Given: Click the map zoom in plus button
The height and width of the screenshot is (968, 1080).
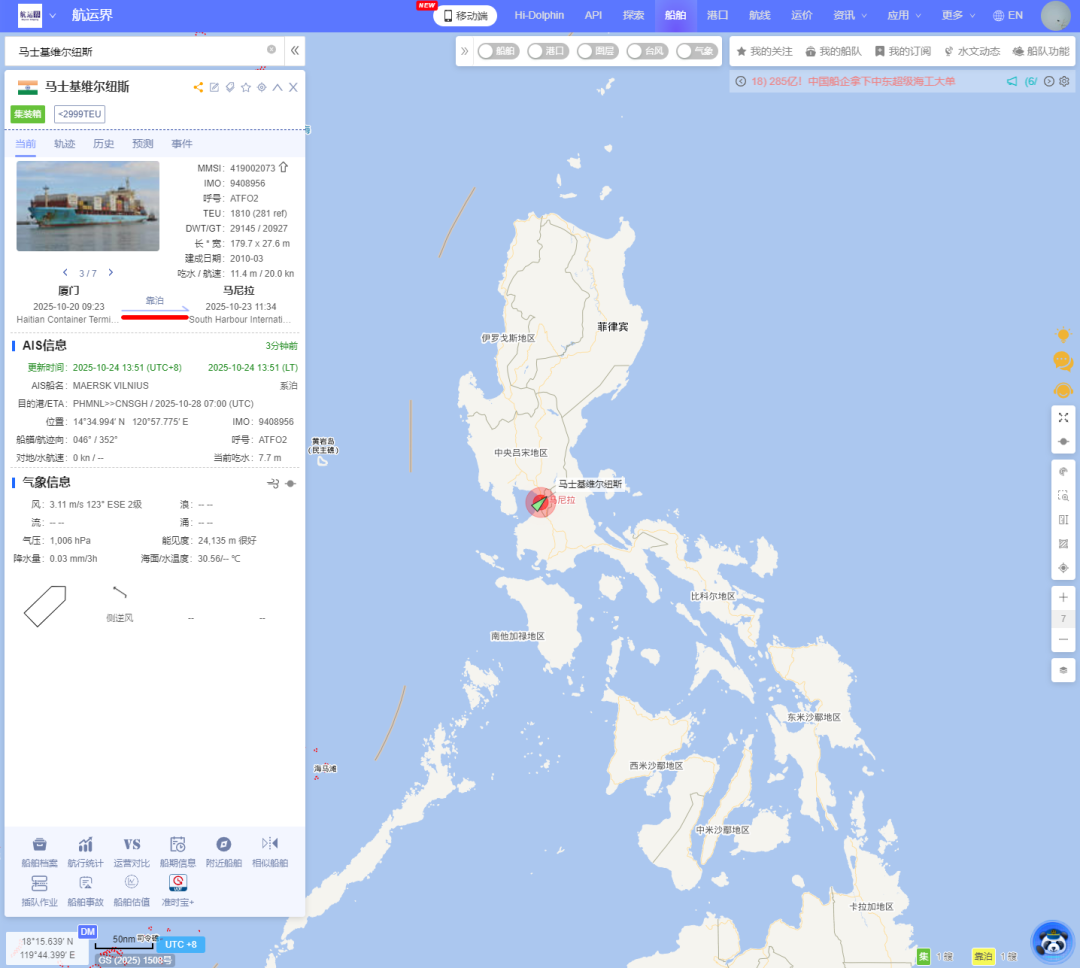Looking at the screenshot, I should [x=1063, y=597].
